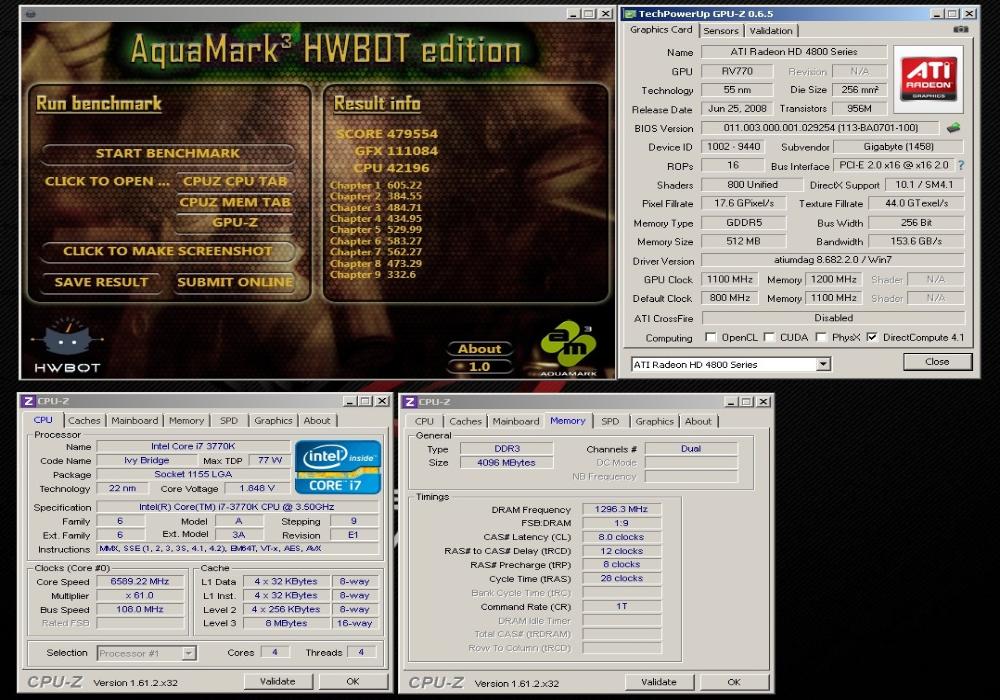
Task: Click the GFX 111084 result text
Action: pyautogui.click(x=396, y=151)
